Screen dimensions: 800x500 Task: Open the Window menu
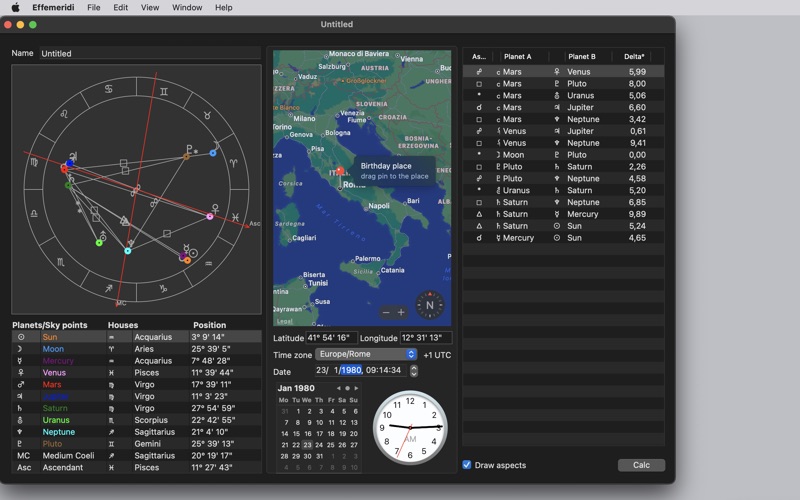[x=187, y=7]
